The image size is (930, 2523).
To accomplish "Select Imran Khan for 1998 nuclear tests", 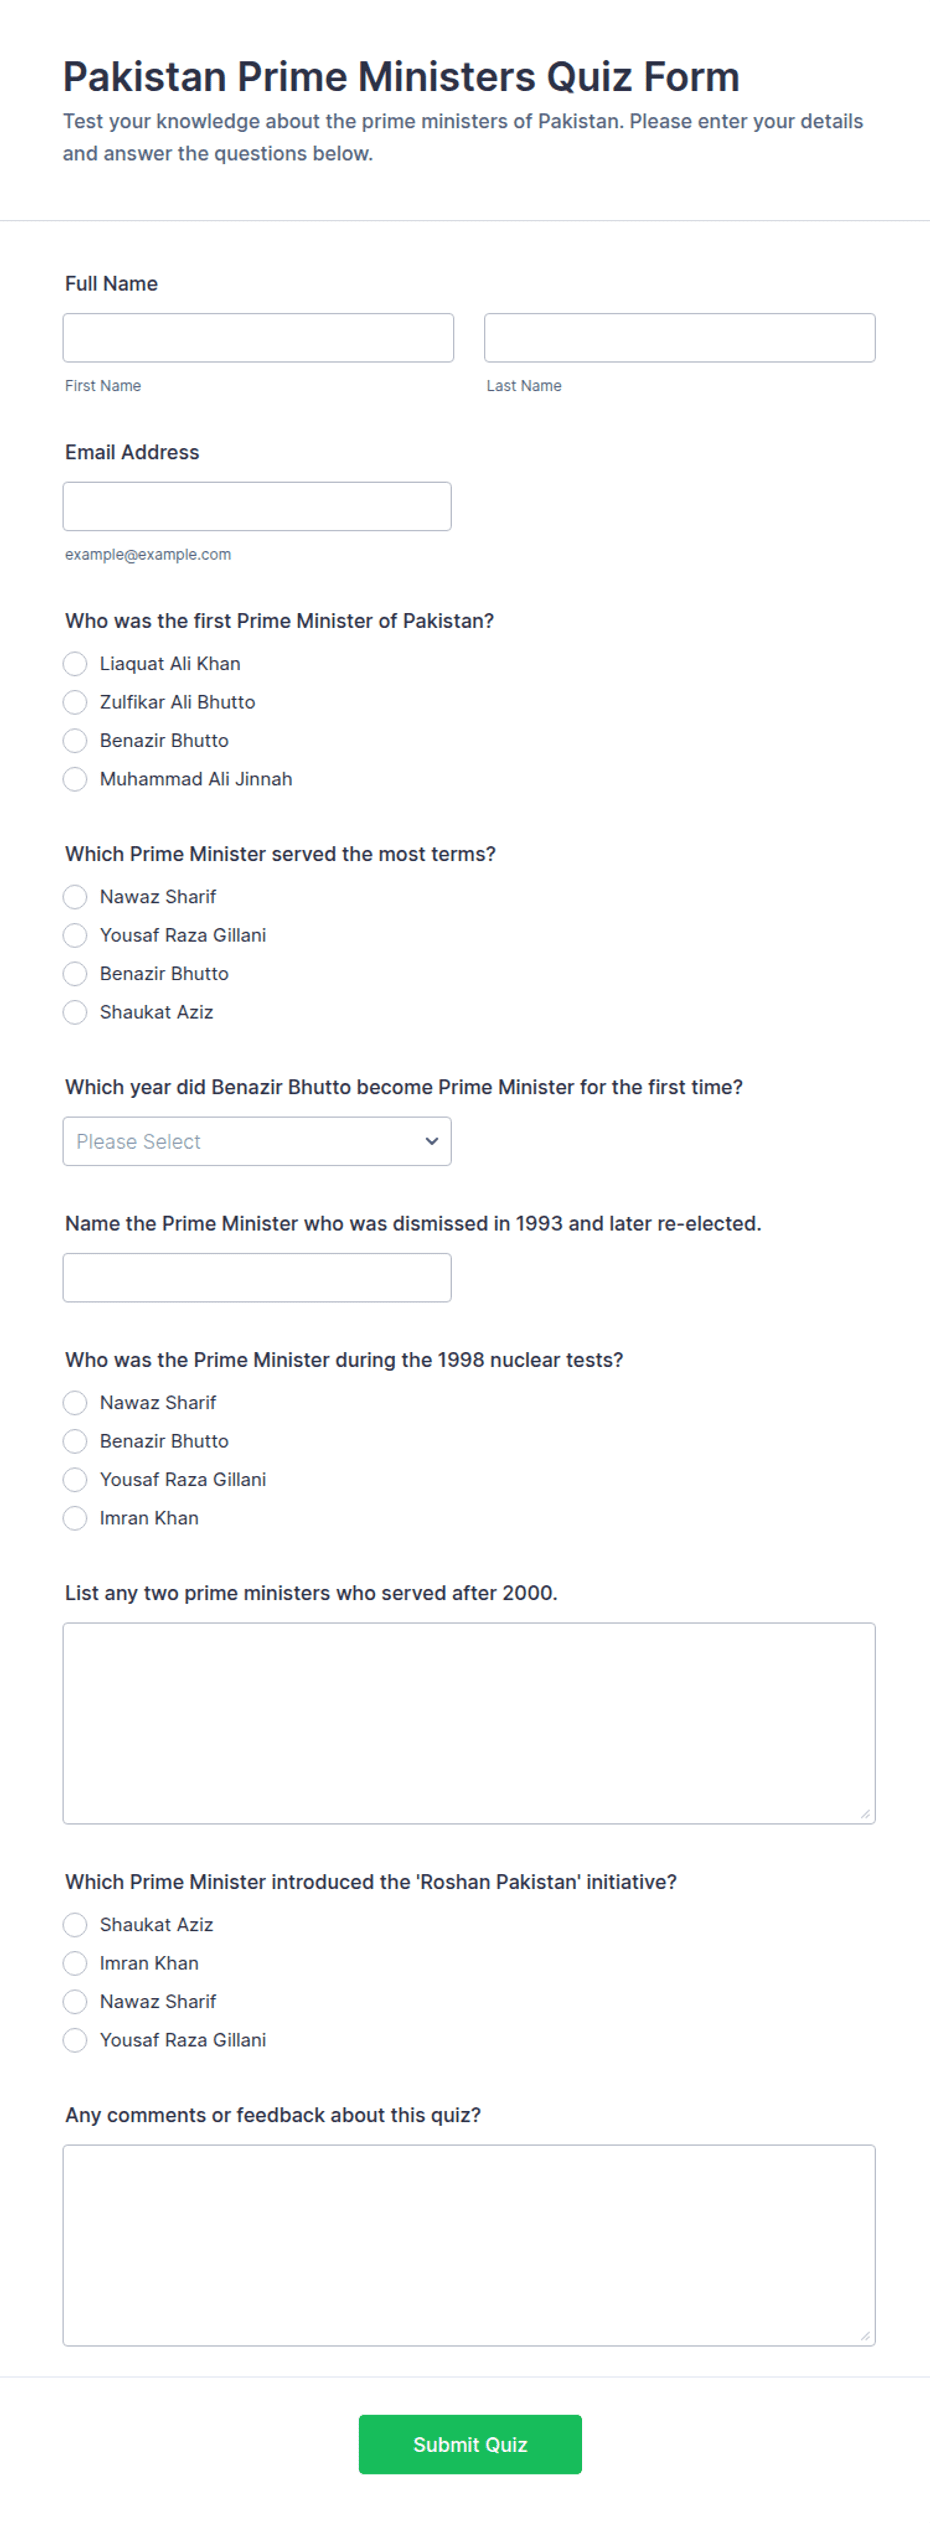I will pyautogui.click(x=75, y=1518).
